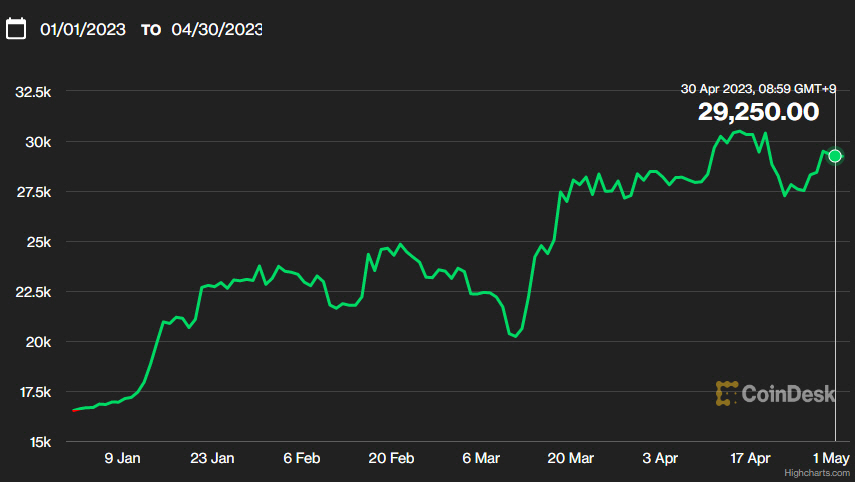Select the 20 Mar x-axis label
This screenshot has height=482, width=855.
pyautogui.click(x=571, y=458)
